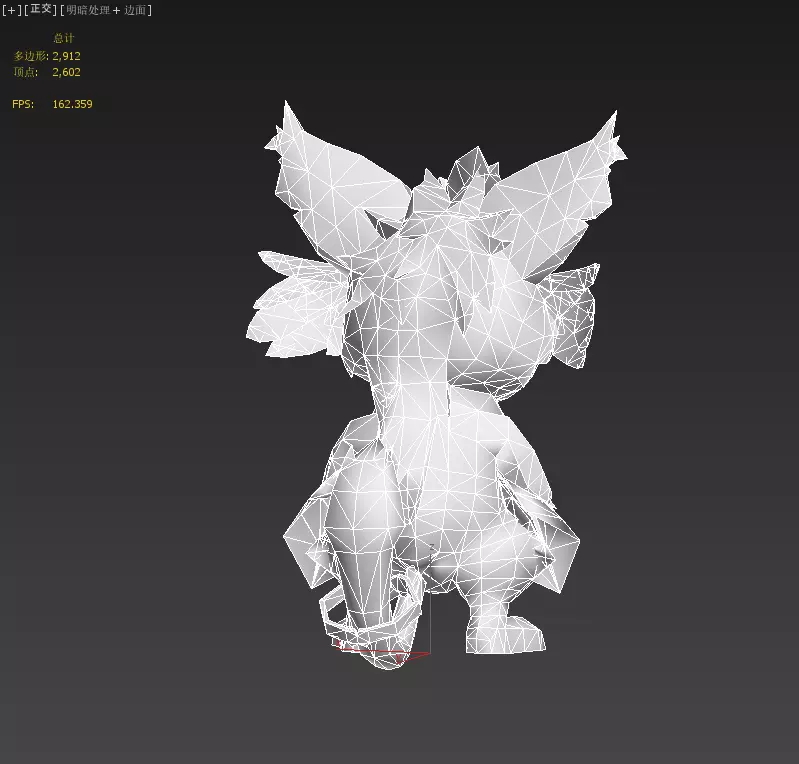Click the polygon count value 2,912

pos(66,56)
